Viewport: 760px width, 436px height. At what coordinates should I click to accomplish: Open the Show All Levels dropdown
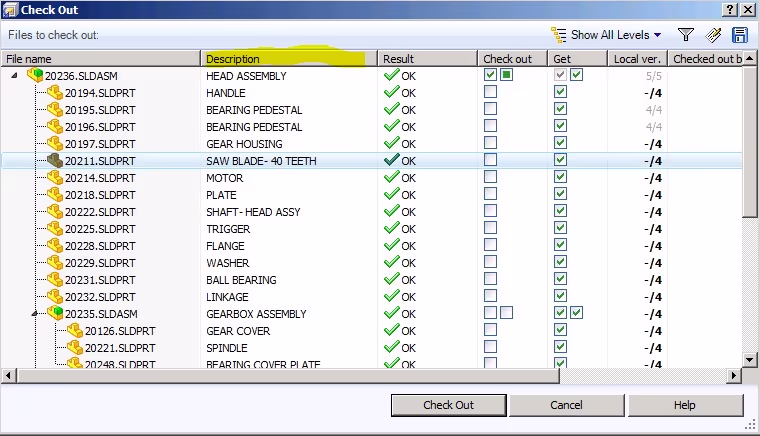click(657, 35)
